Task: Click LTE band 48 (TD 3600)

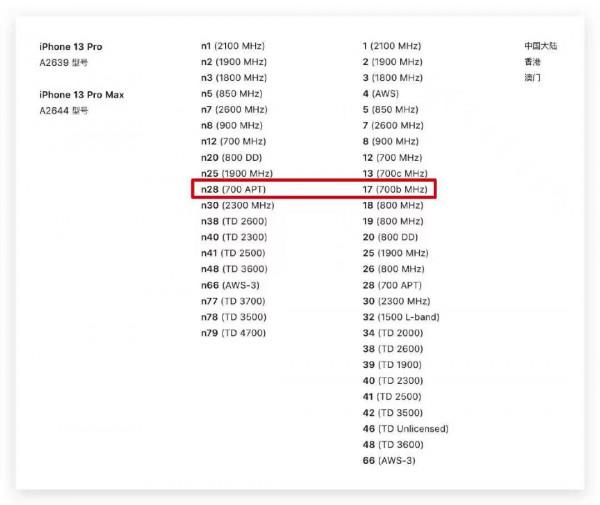Action: (x=393, y=445)
